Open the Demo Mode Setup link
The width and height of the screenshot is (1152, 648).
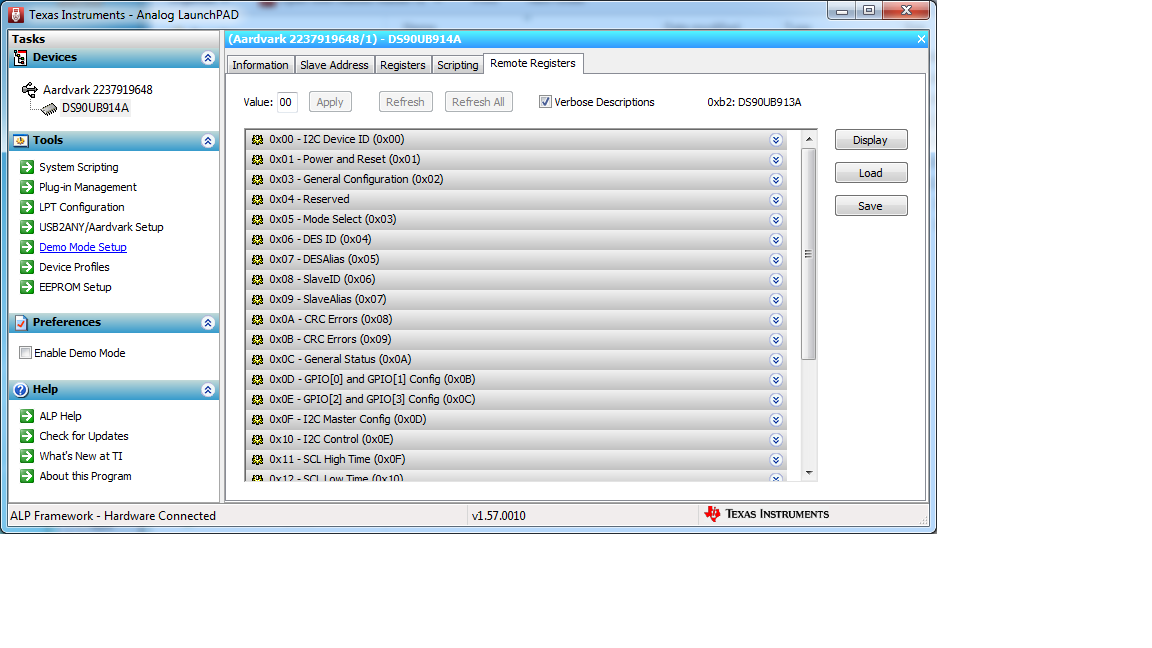(82, 247)
